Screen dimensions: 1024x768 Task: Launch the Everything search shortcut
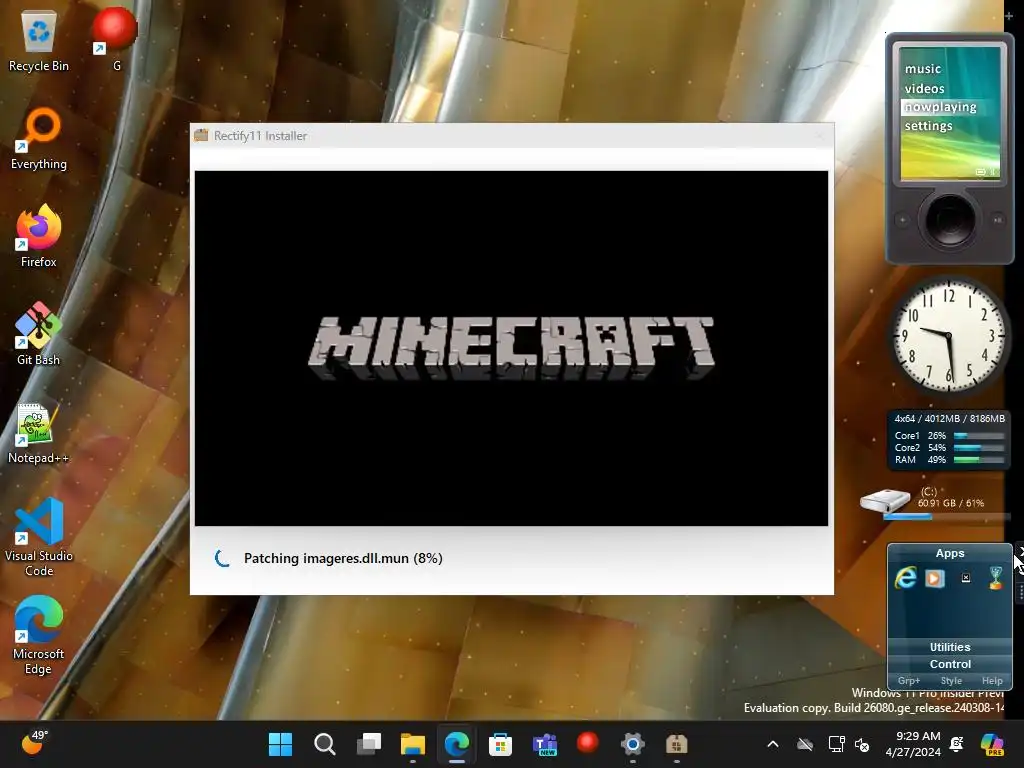point(39,138)
